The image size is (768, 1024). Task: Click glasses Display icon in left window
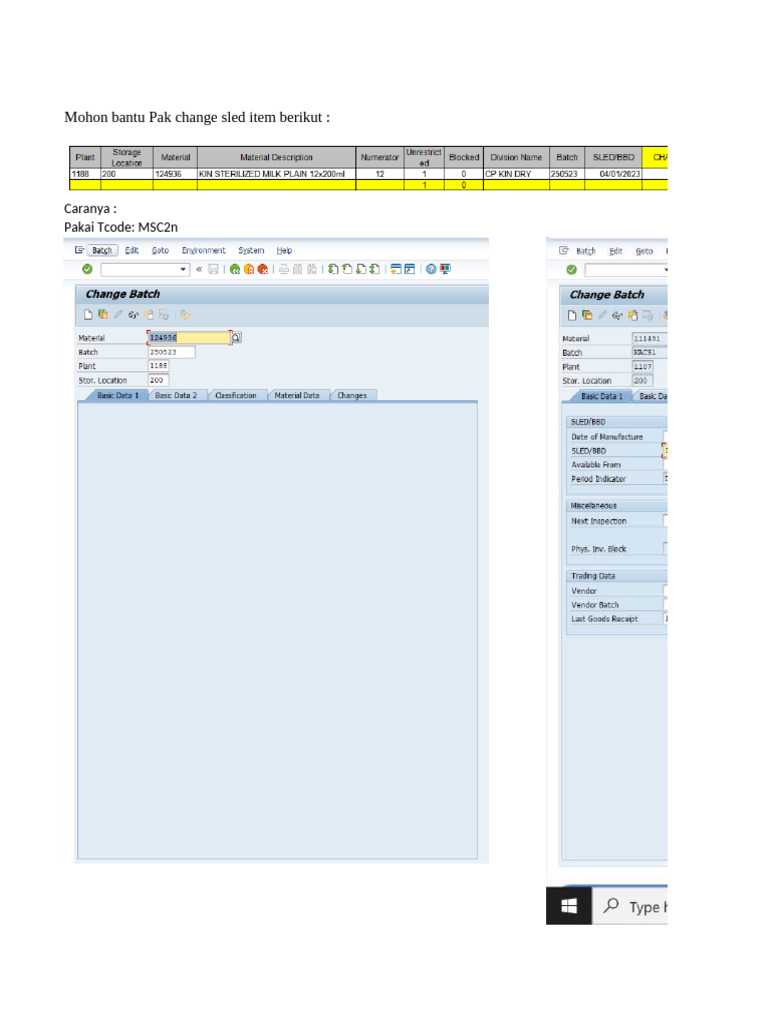(x=133, y=315)
